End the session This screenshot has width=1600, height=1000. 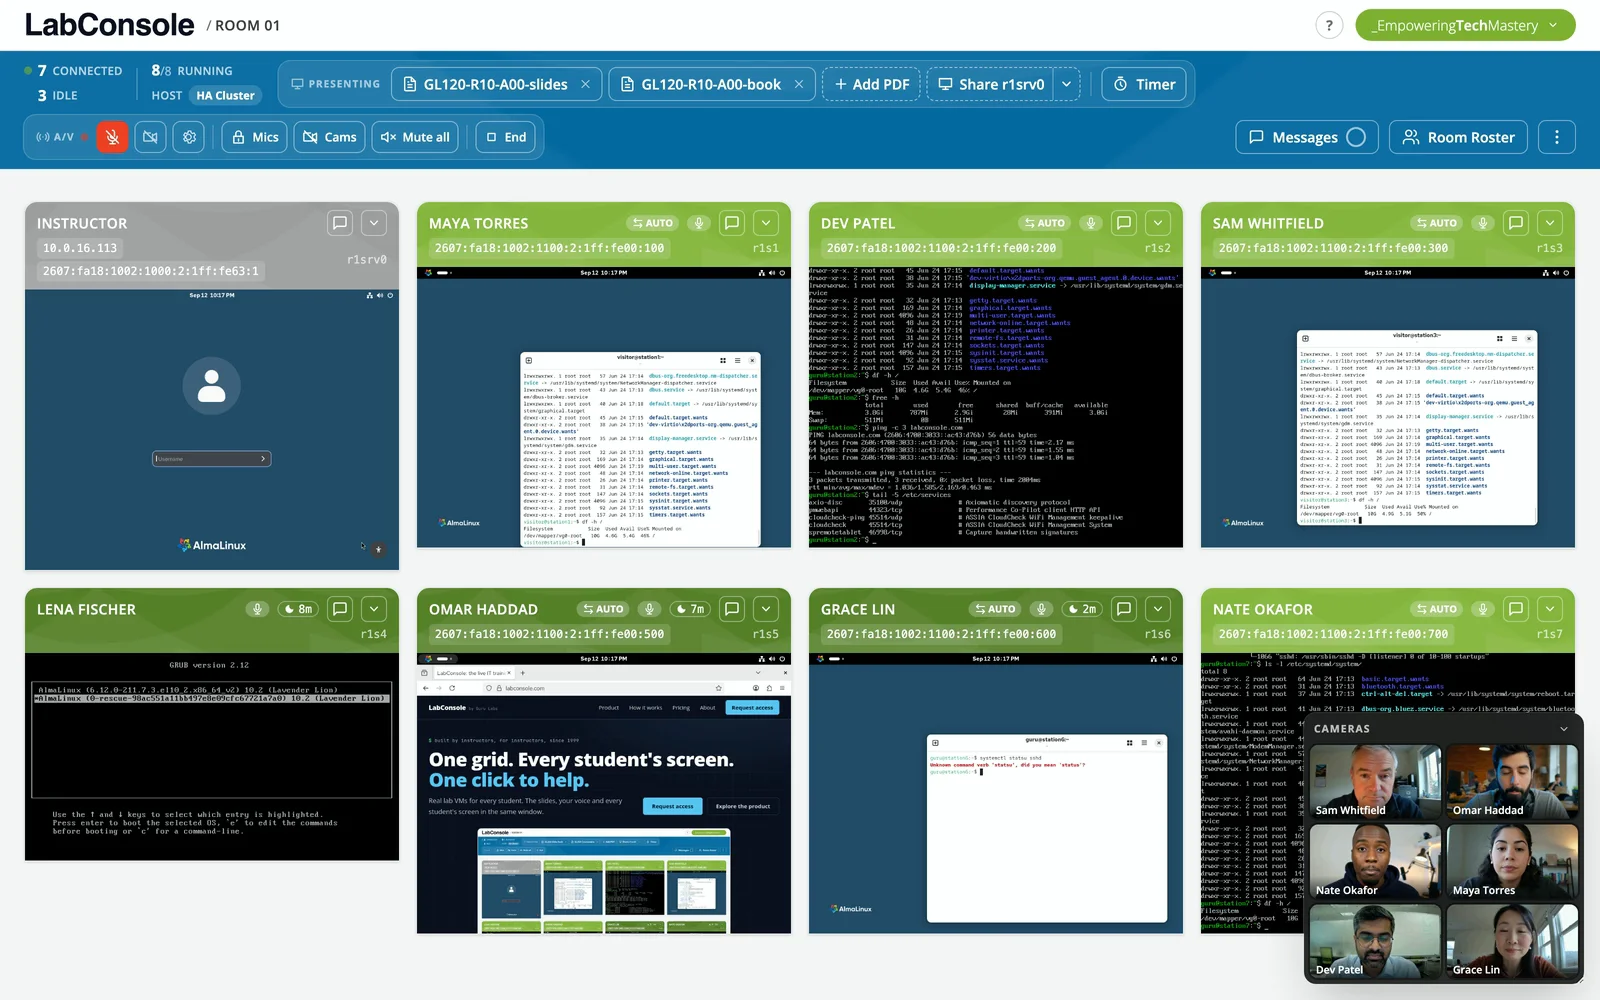click(505, 137)
